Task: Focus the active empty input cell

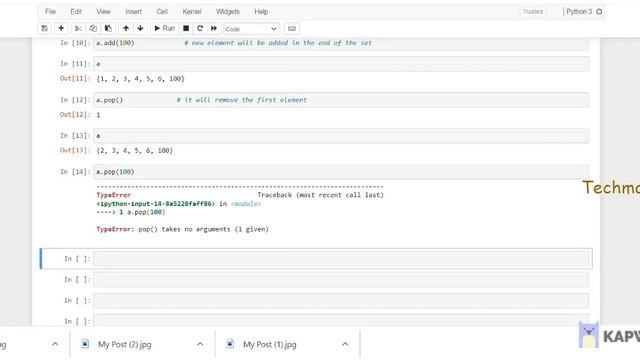Action: pos(341,259)
